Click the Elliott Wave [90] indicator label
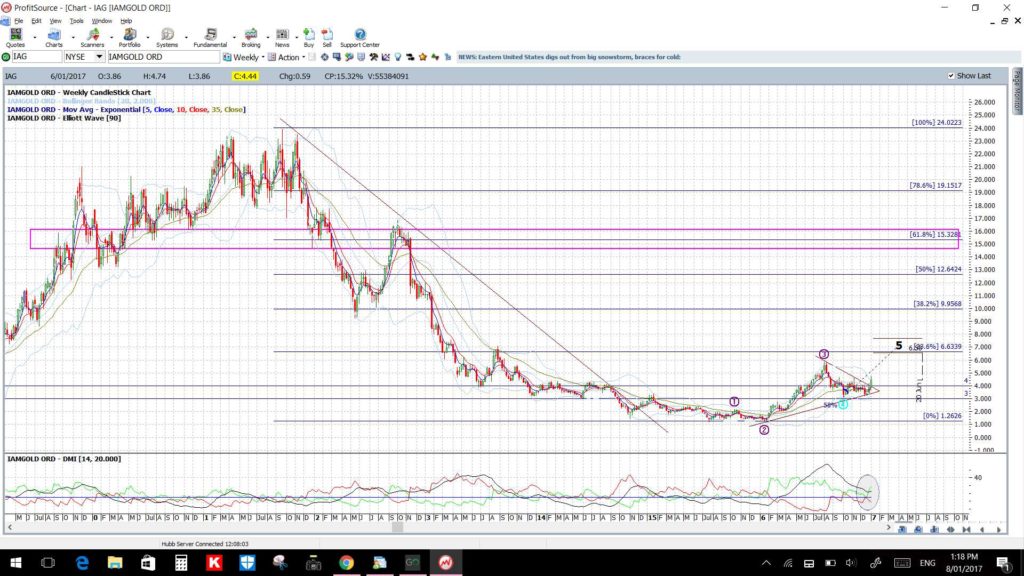Viewport: 1024px width, 576px height. 64,118
